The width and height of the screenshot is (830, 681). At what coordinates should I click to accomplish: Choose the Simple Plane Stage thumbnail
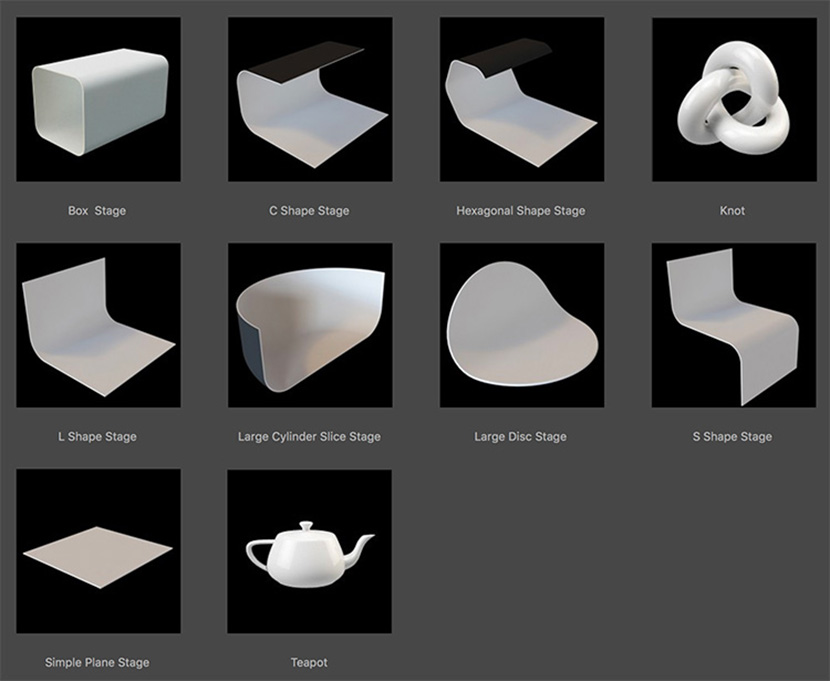[x=98, y=551]
